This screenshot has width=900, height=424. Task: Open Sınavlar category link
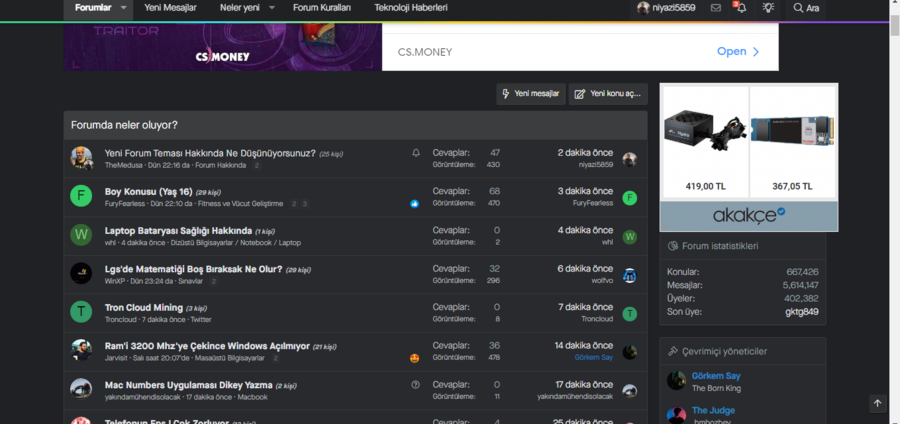pyautogui.click(x=191, y=281)
